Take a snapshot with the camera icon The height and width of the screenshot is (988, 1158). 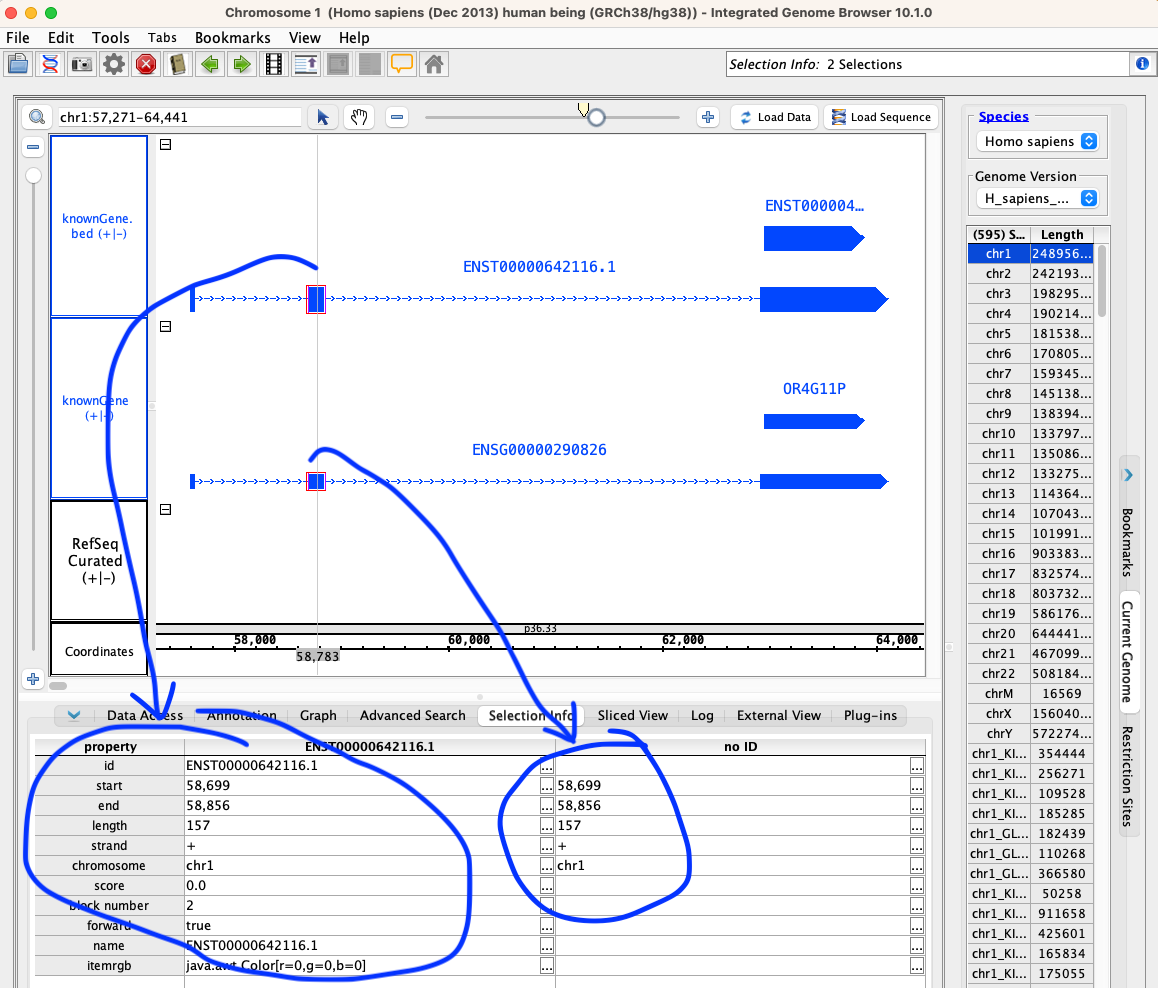coord(81,65)
